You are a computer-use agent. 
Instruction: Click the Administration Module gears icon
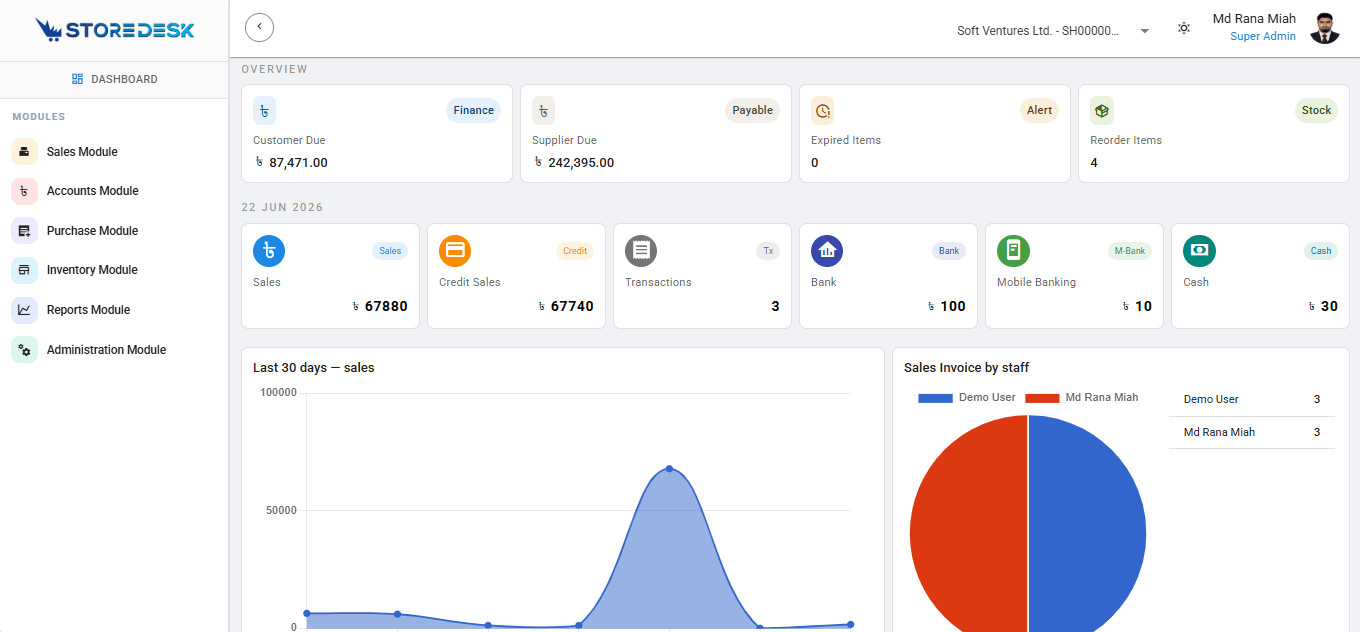tap(24, 350)
